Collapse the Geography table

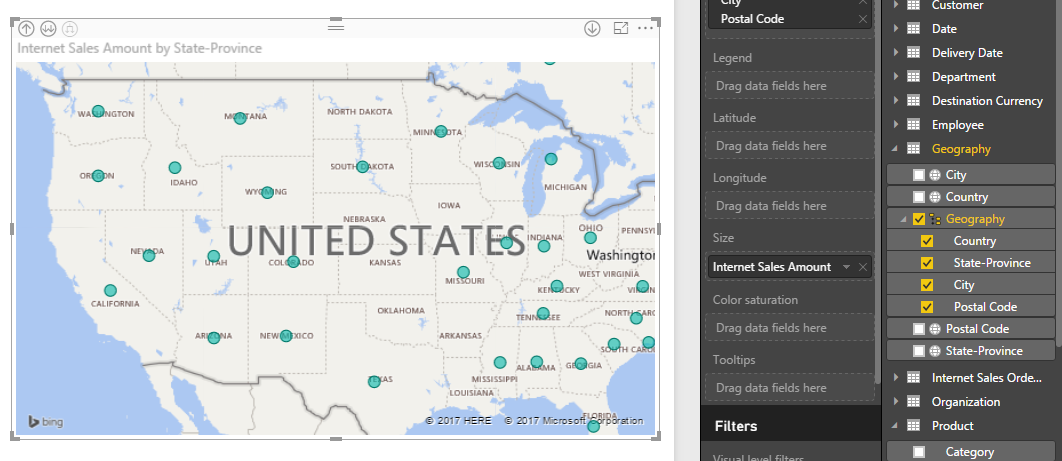[x=896, y=149]
